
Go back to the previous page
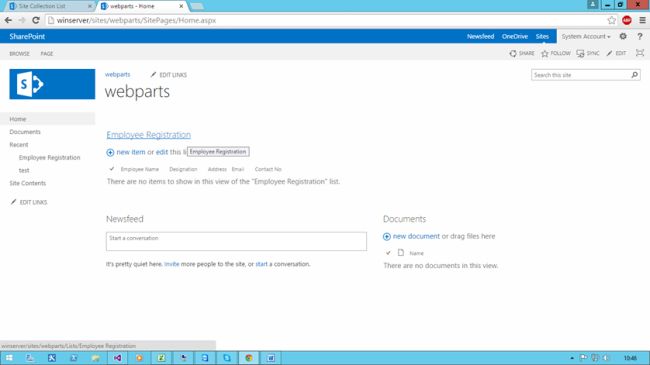coord(8,20)
